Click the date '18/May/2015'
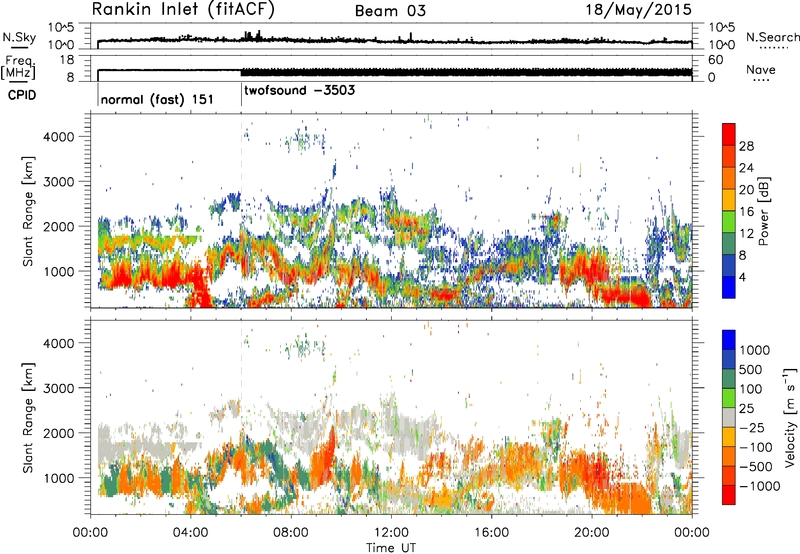This screenshot has height=554, width=800. coord(638,10)
